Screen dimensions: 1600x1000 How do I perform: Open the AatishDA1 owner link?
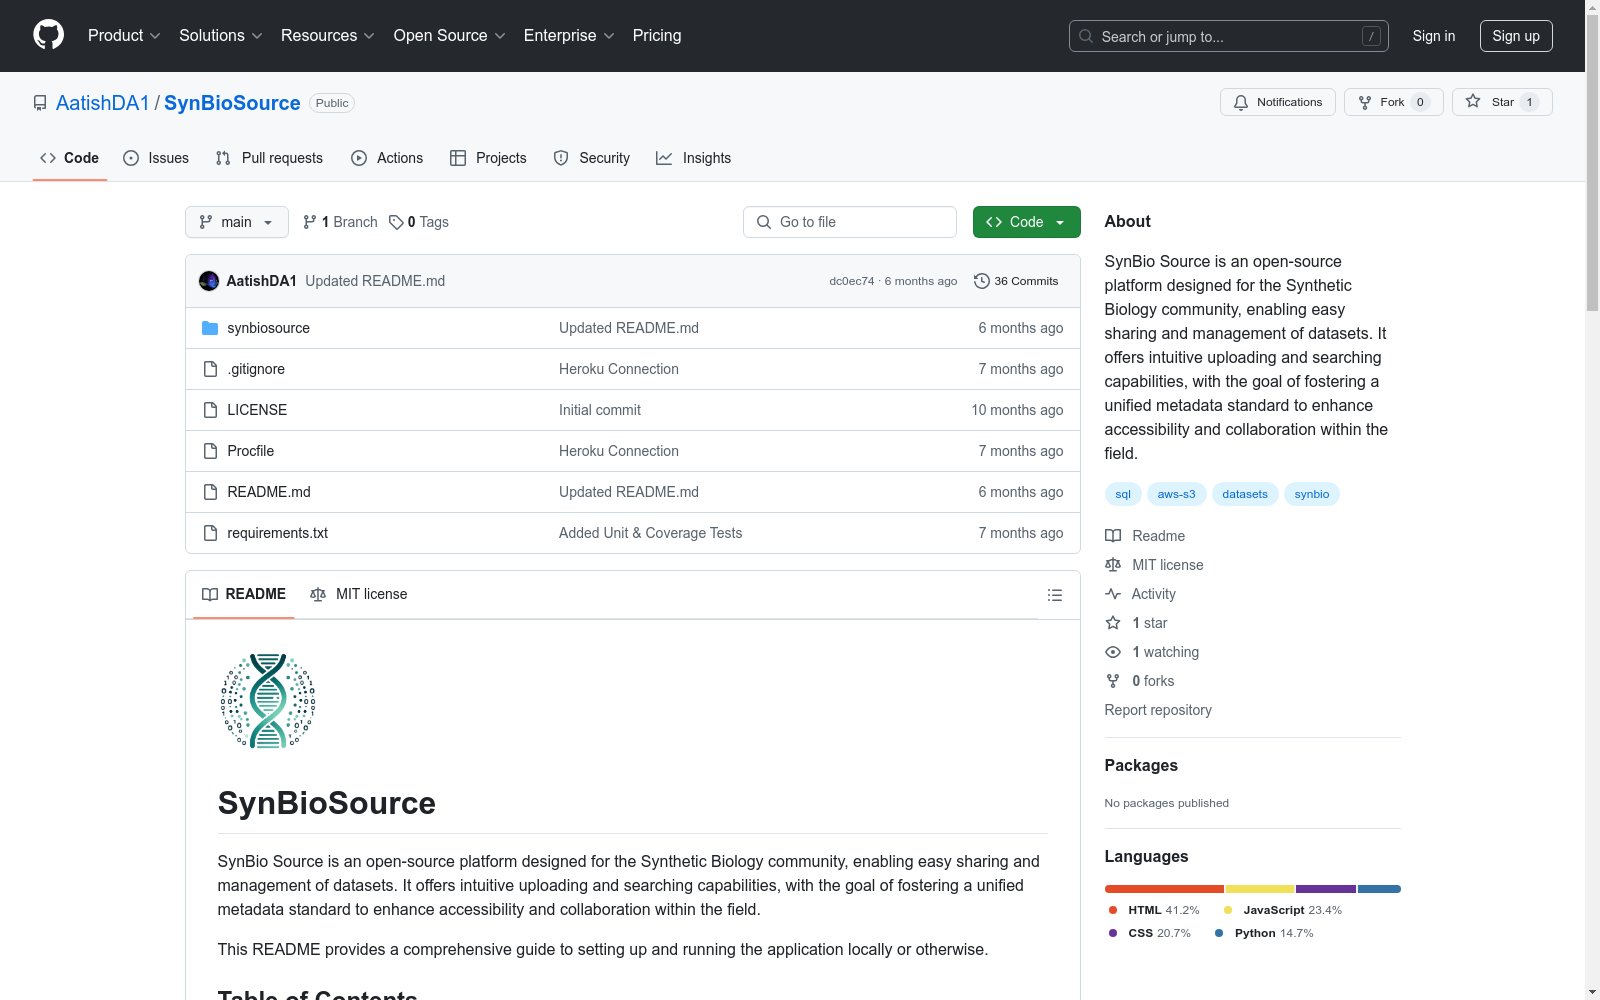click(x=103, y=103)
